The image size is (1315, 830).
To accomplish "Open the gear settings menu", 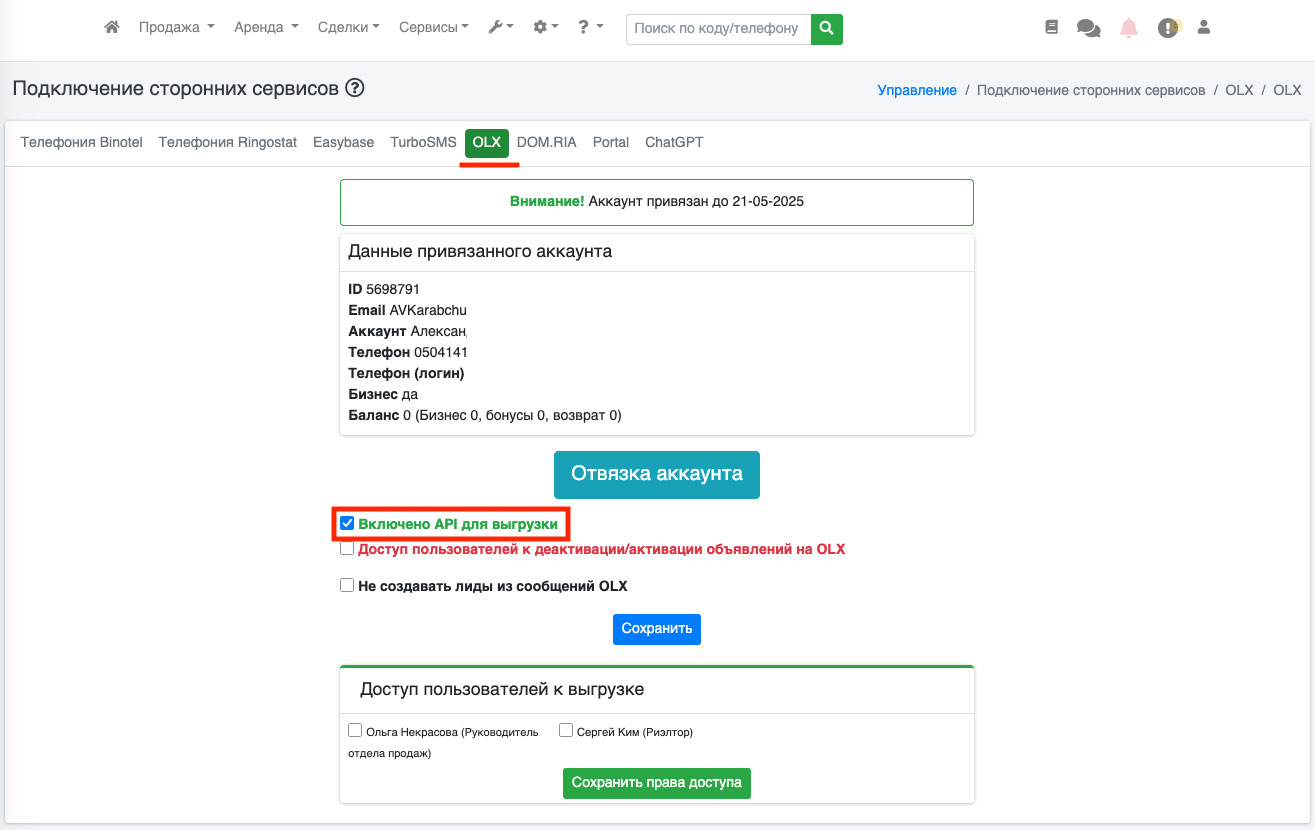I will (x=546, y=28).
